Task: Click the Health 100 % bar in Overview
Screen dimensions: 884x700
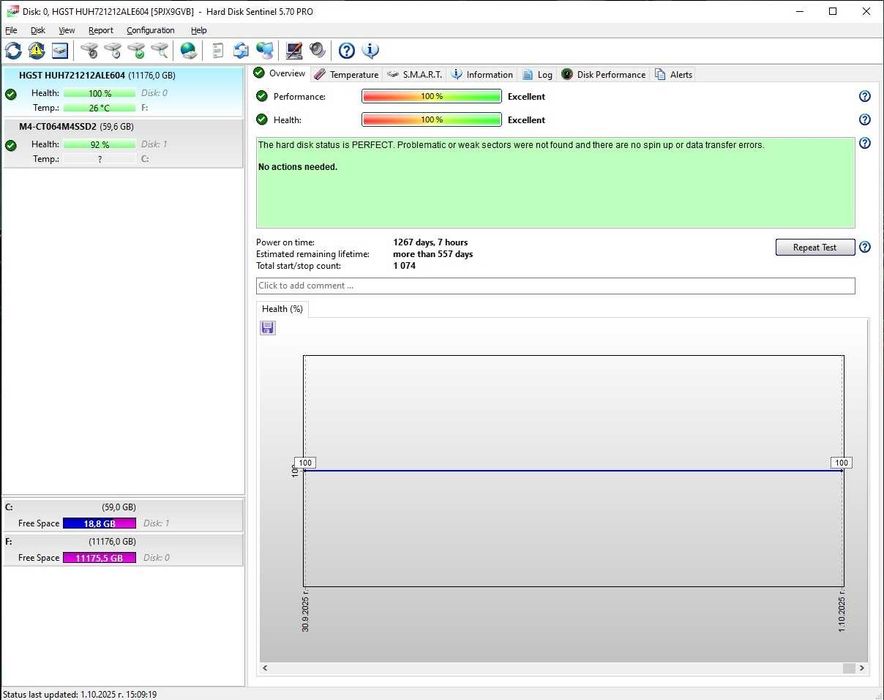Action: pyautogui.click(x=431, y=119)
